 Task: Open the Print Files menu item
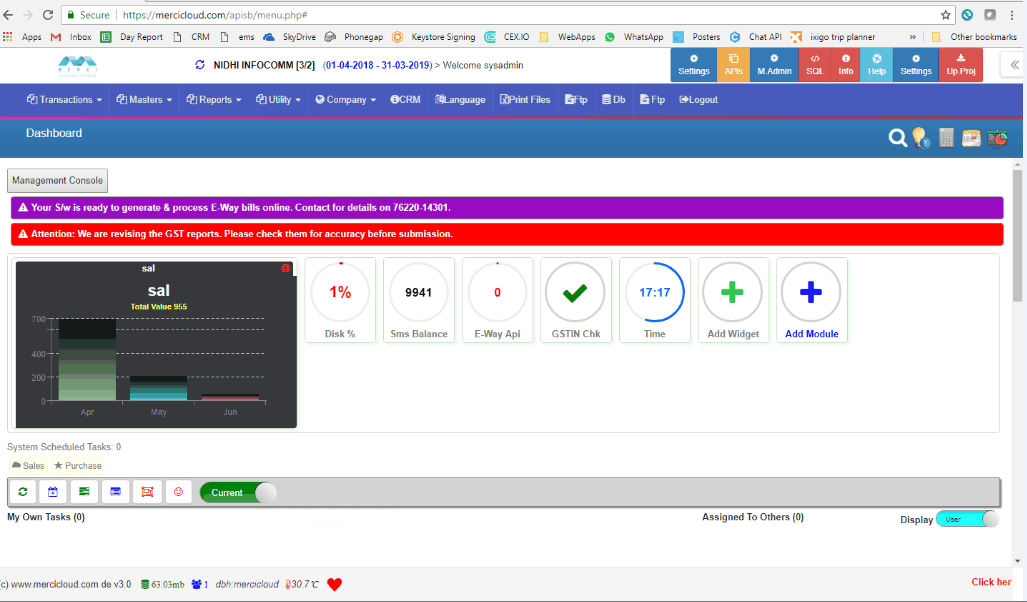(x=524, y=100)
